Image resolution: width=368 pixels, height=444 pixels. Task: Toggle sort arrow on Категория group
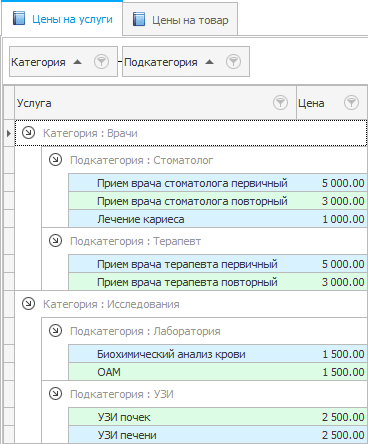click(77, 62)
